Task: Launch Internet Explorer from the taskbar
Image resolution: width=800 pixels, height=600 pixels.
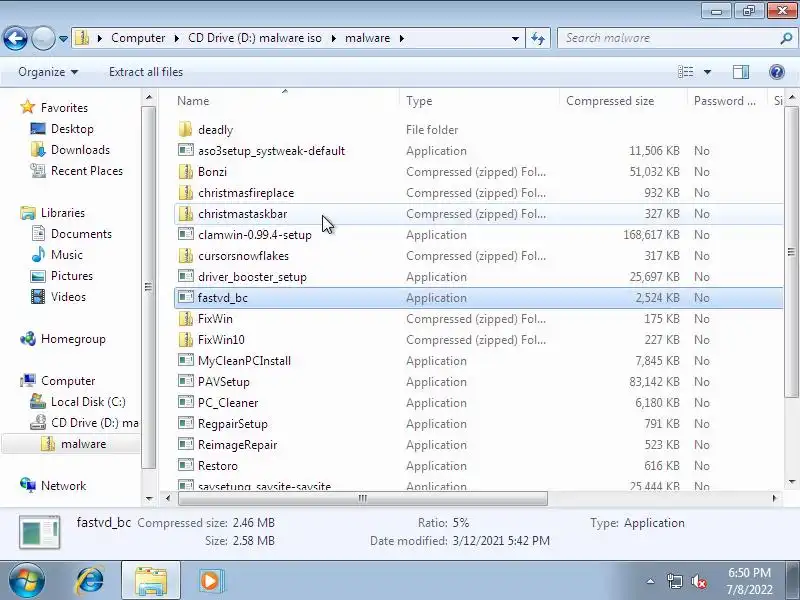Action: tap(90, 580)
